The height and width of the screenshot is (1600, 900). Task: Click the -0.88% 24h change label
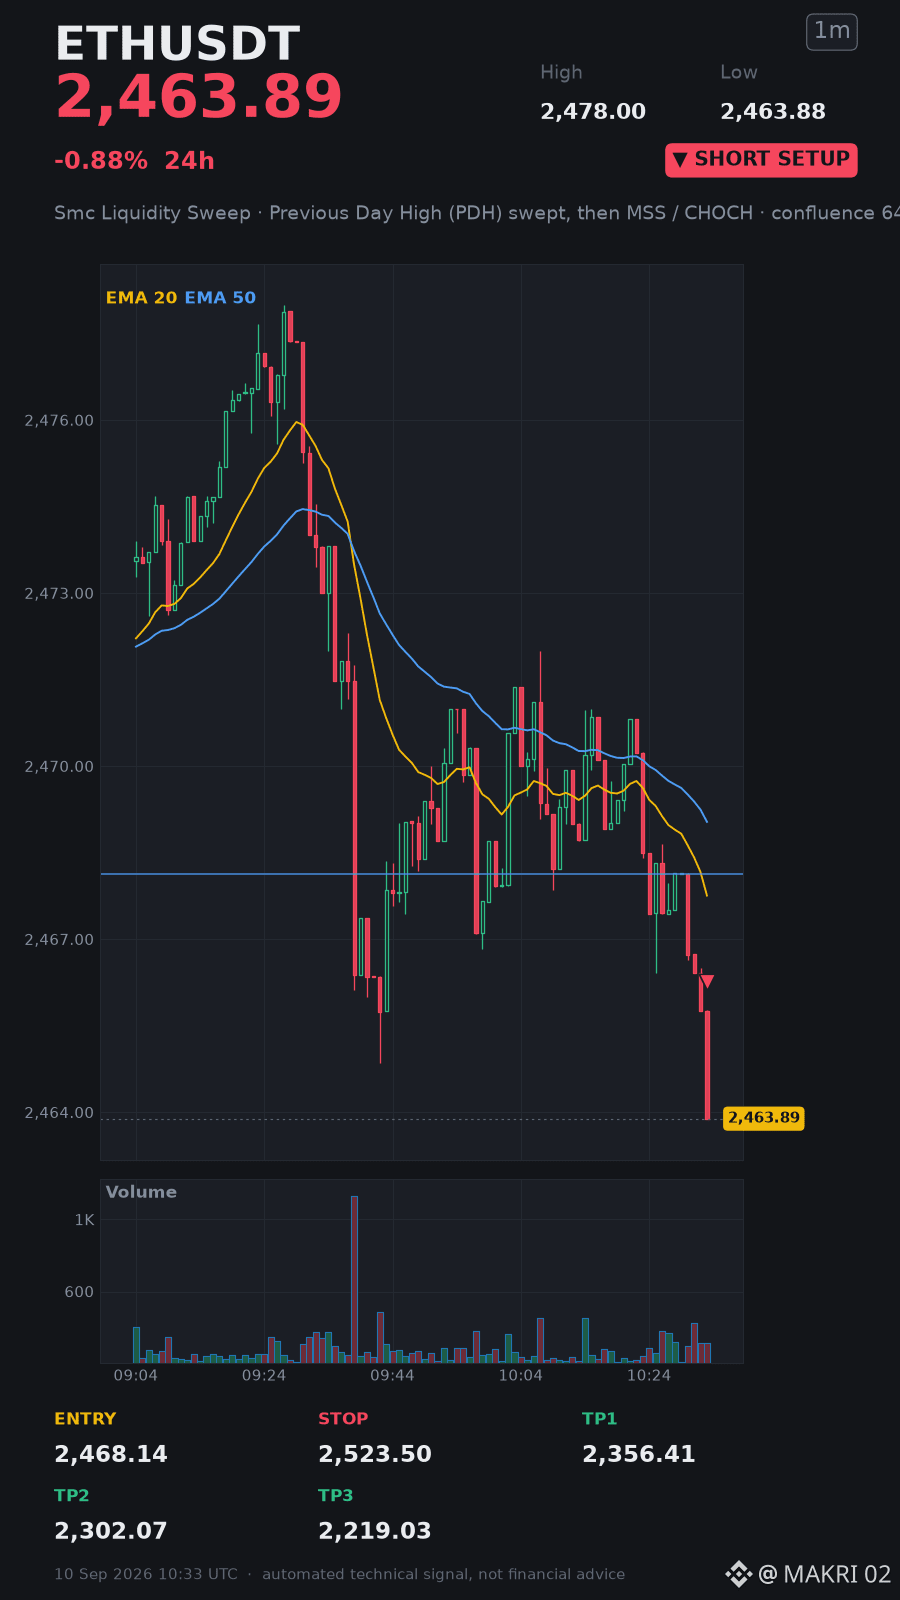click(x=134, y=161)
